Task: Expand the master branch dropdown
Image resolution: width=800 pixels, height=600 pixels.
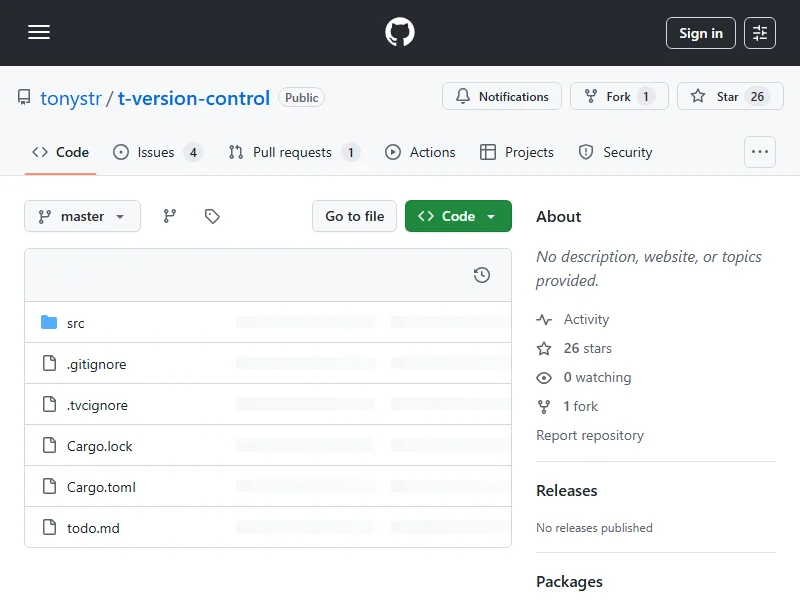Action: point(82,216)
